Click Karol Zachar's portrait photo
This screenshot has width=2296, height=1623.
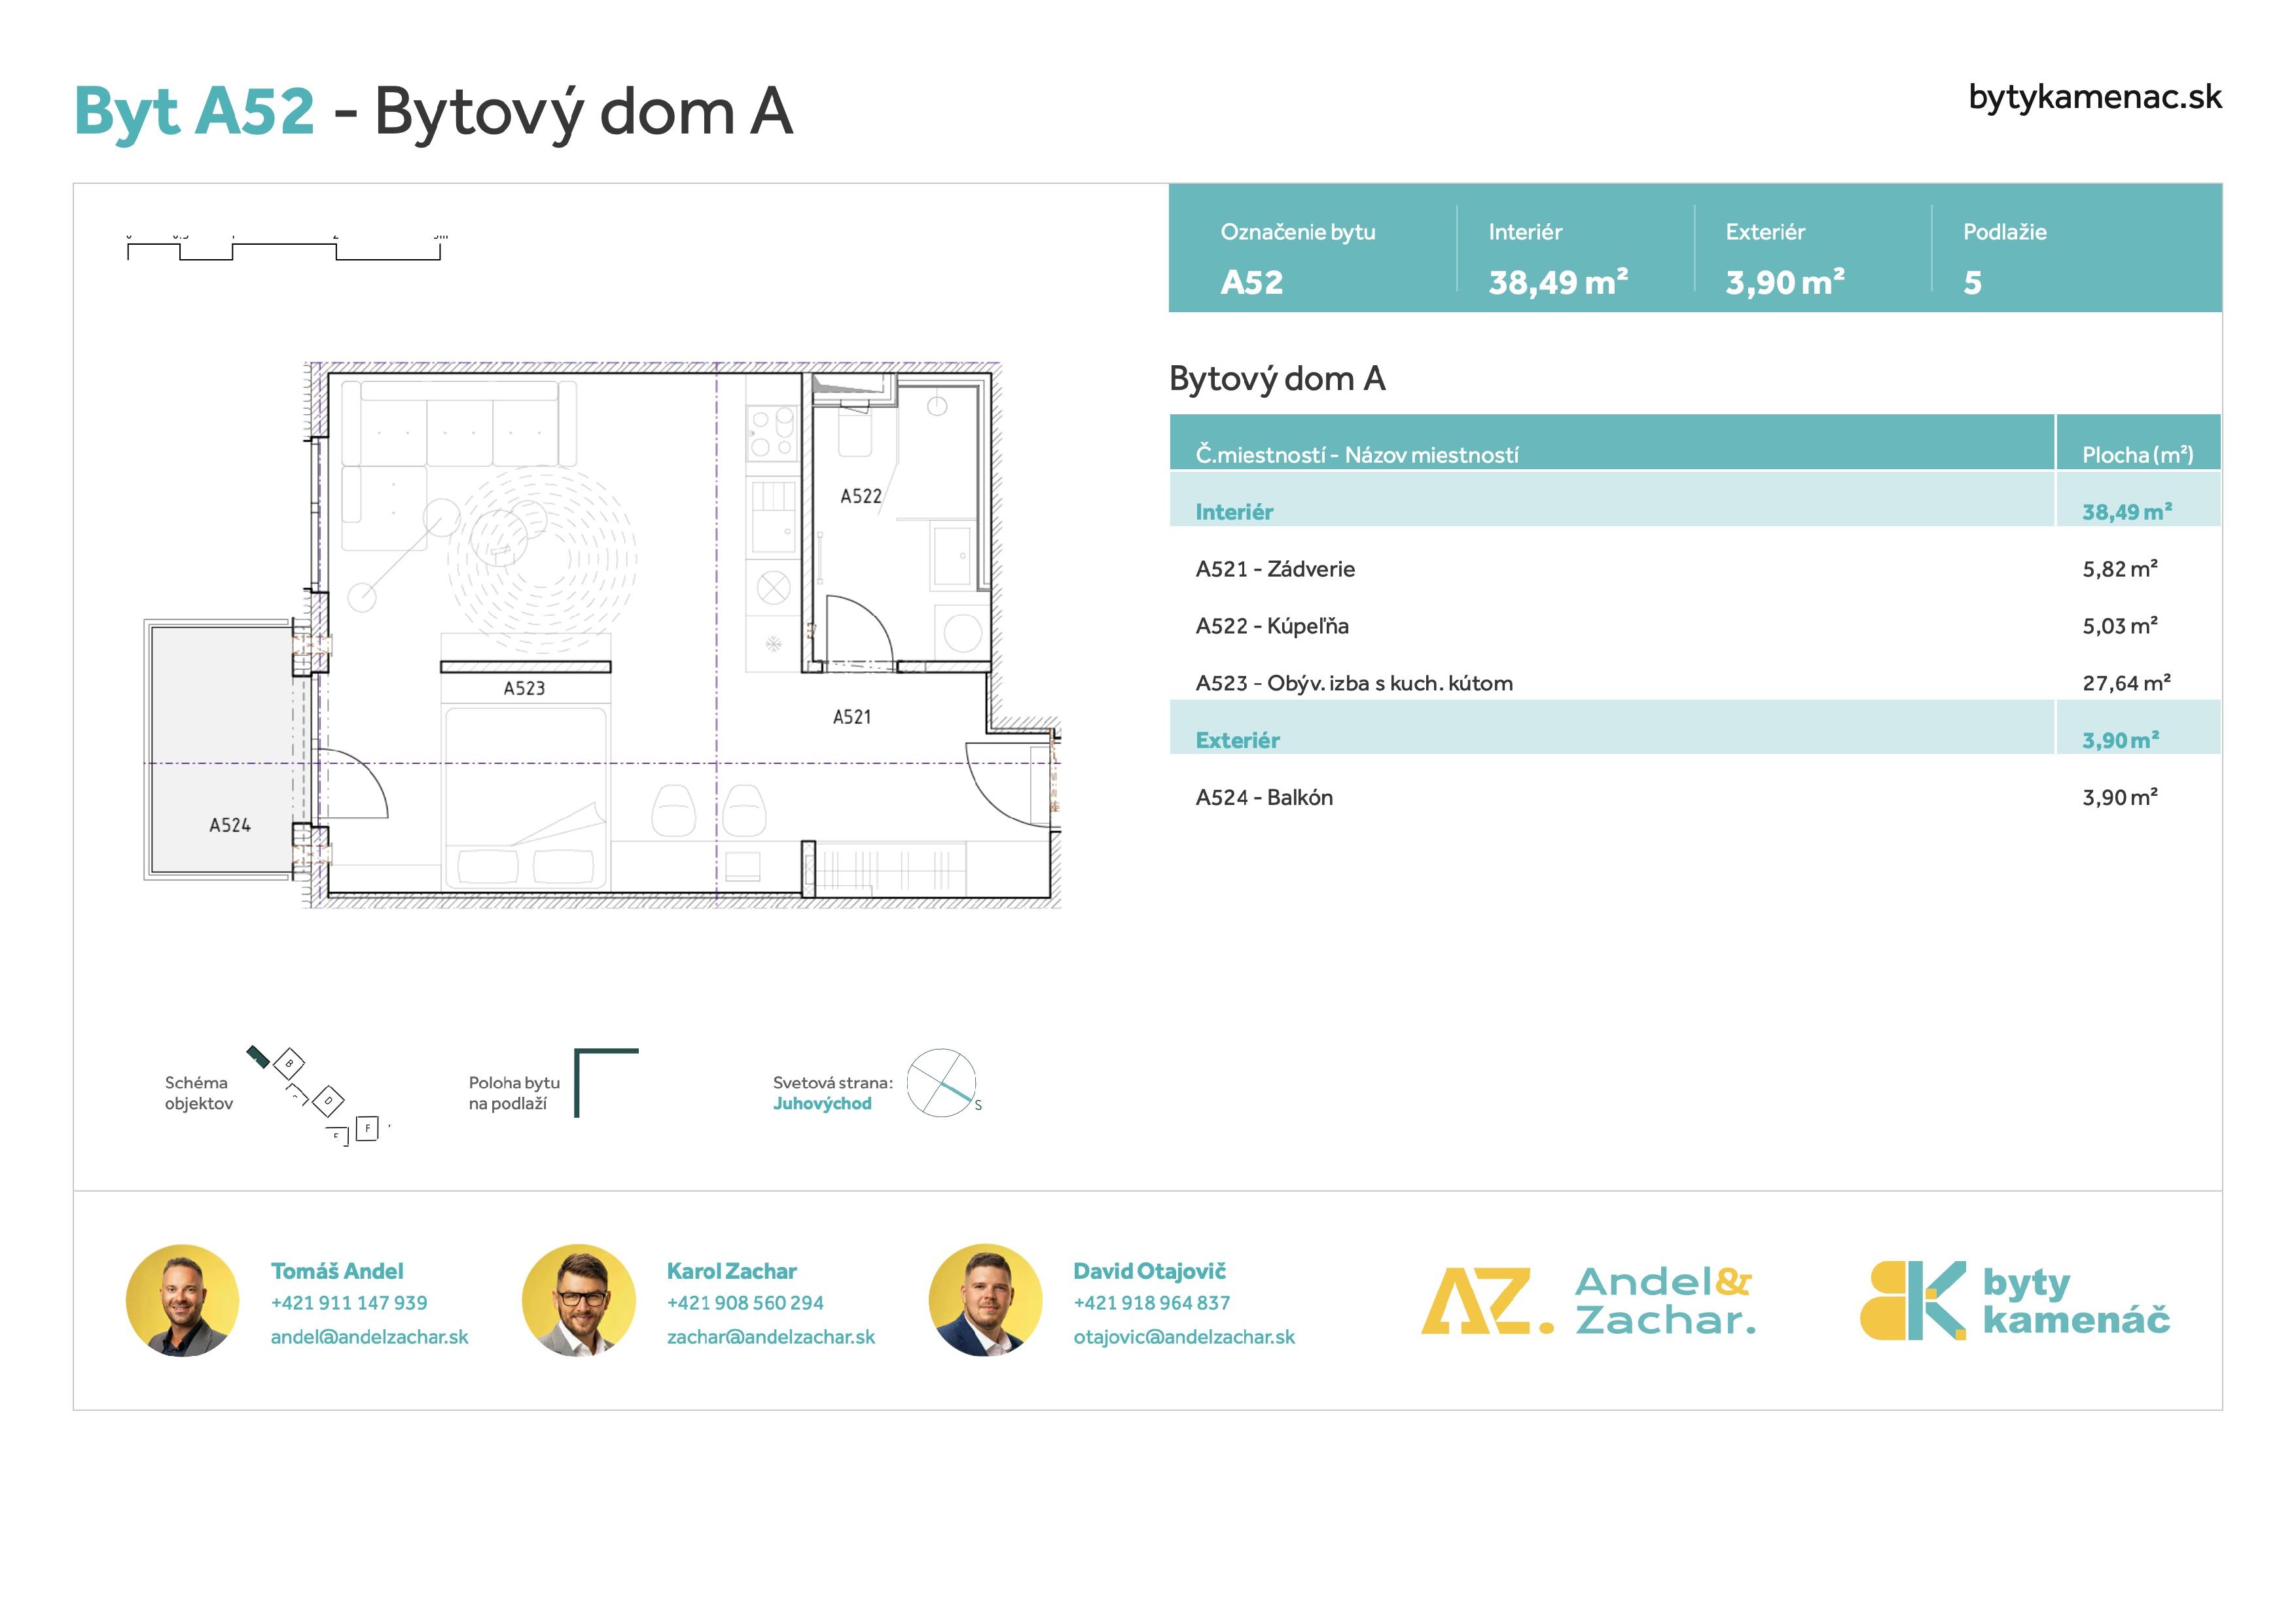579,1300
